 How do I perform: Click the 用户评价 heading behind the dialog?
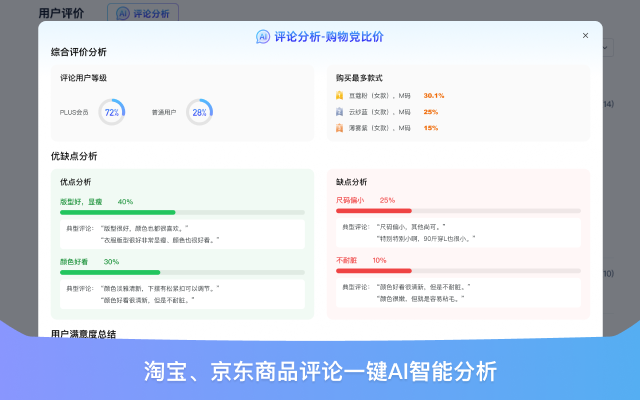(x=61, y=13)
